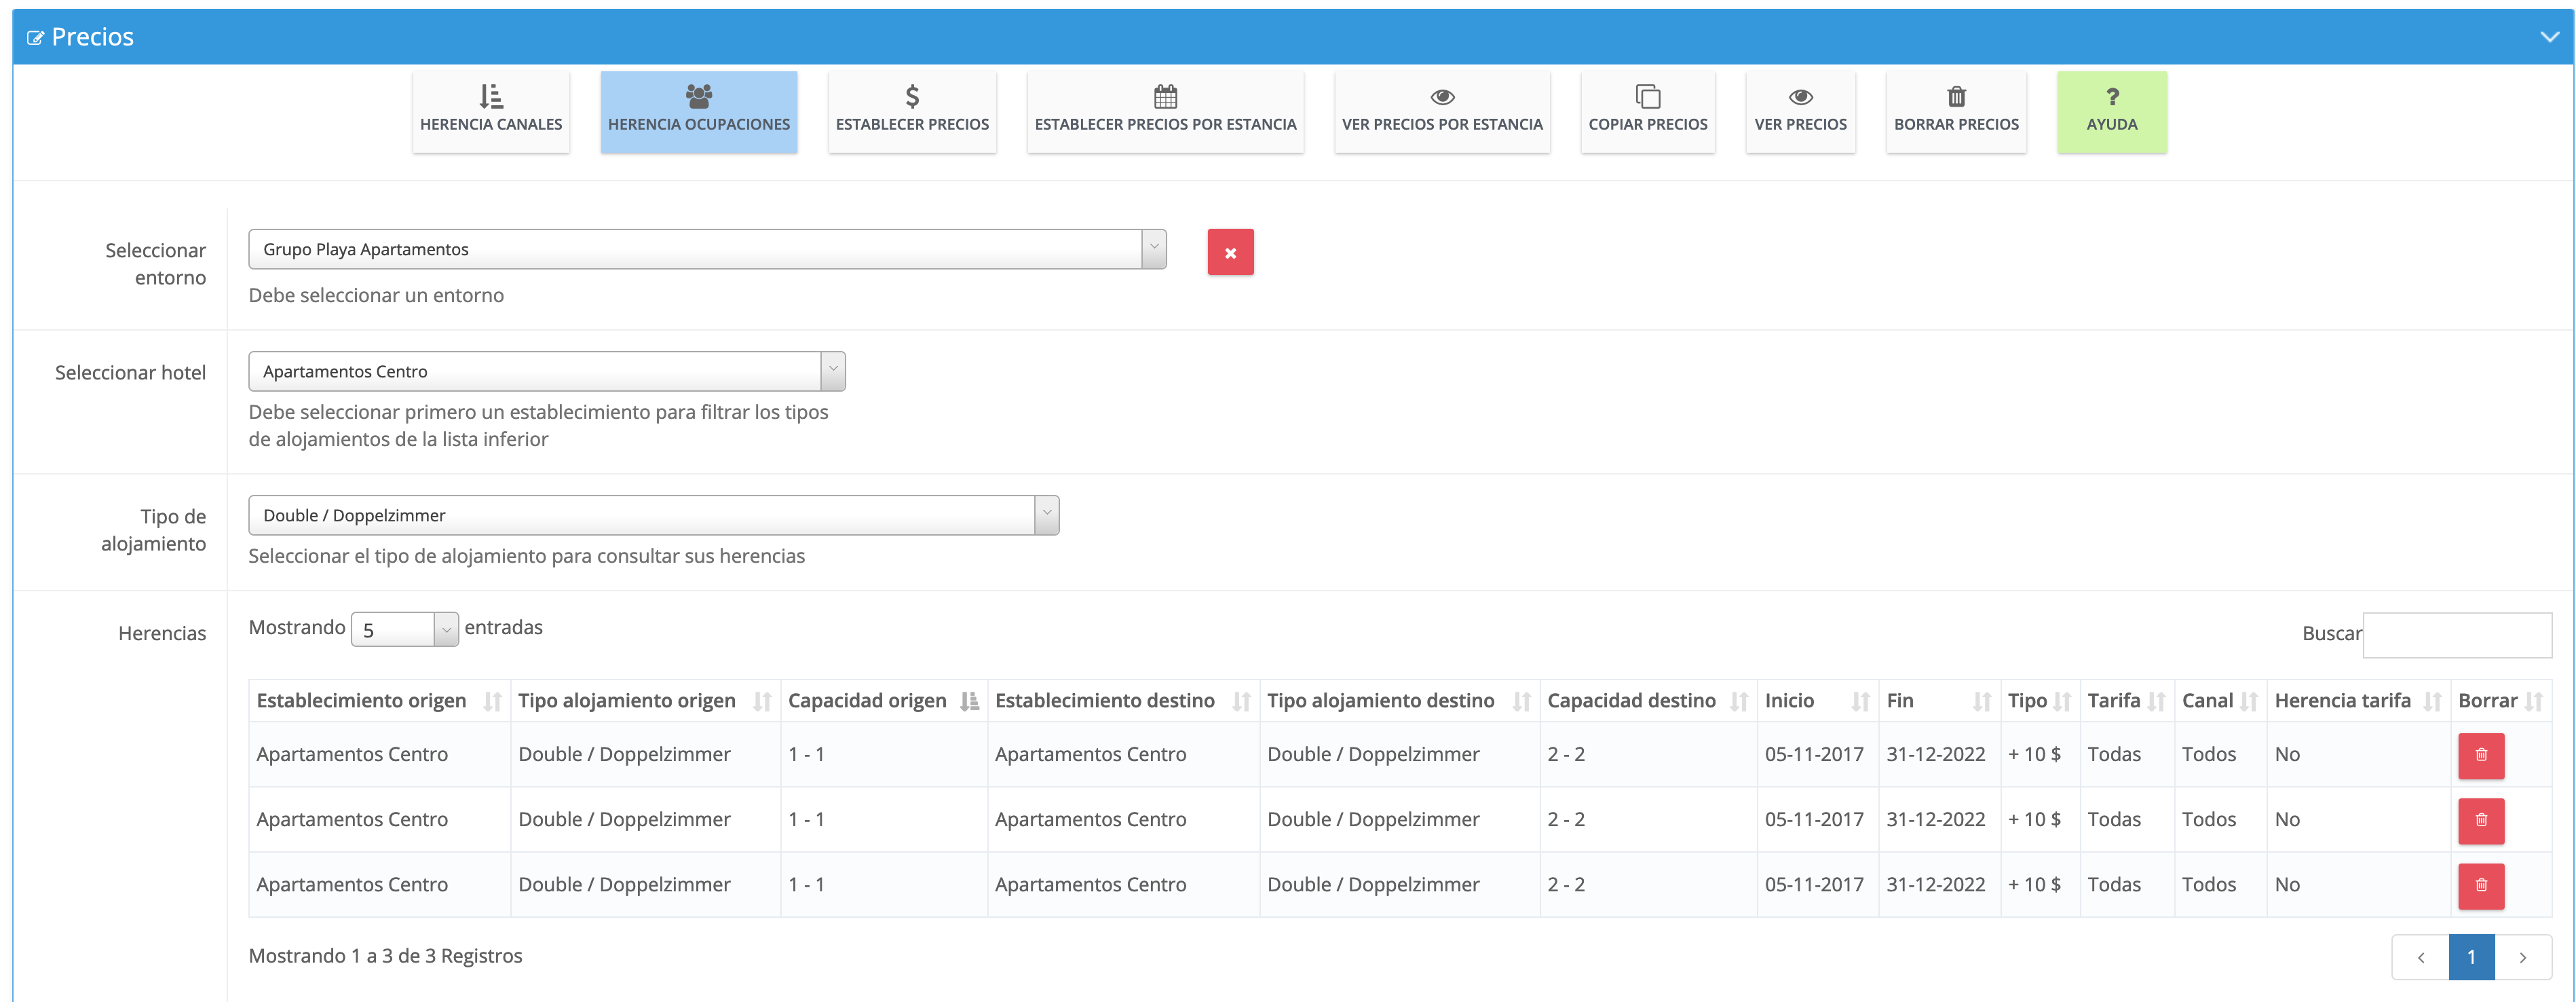The height and width of the screenshot is (1002, 2576).
Task: Open the Ayuda help button
Action: pyautogui.click(x=2111, y=111)
